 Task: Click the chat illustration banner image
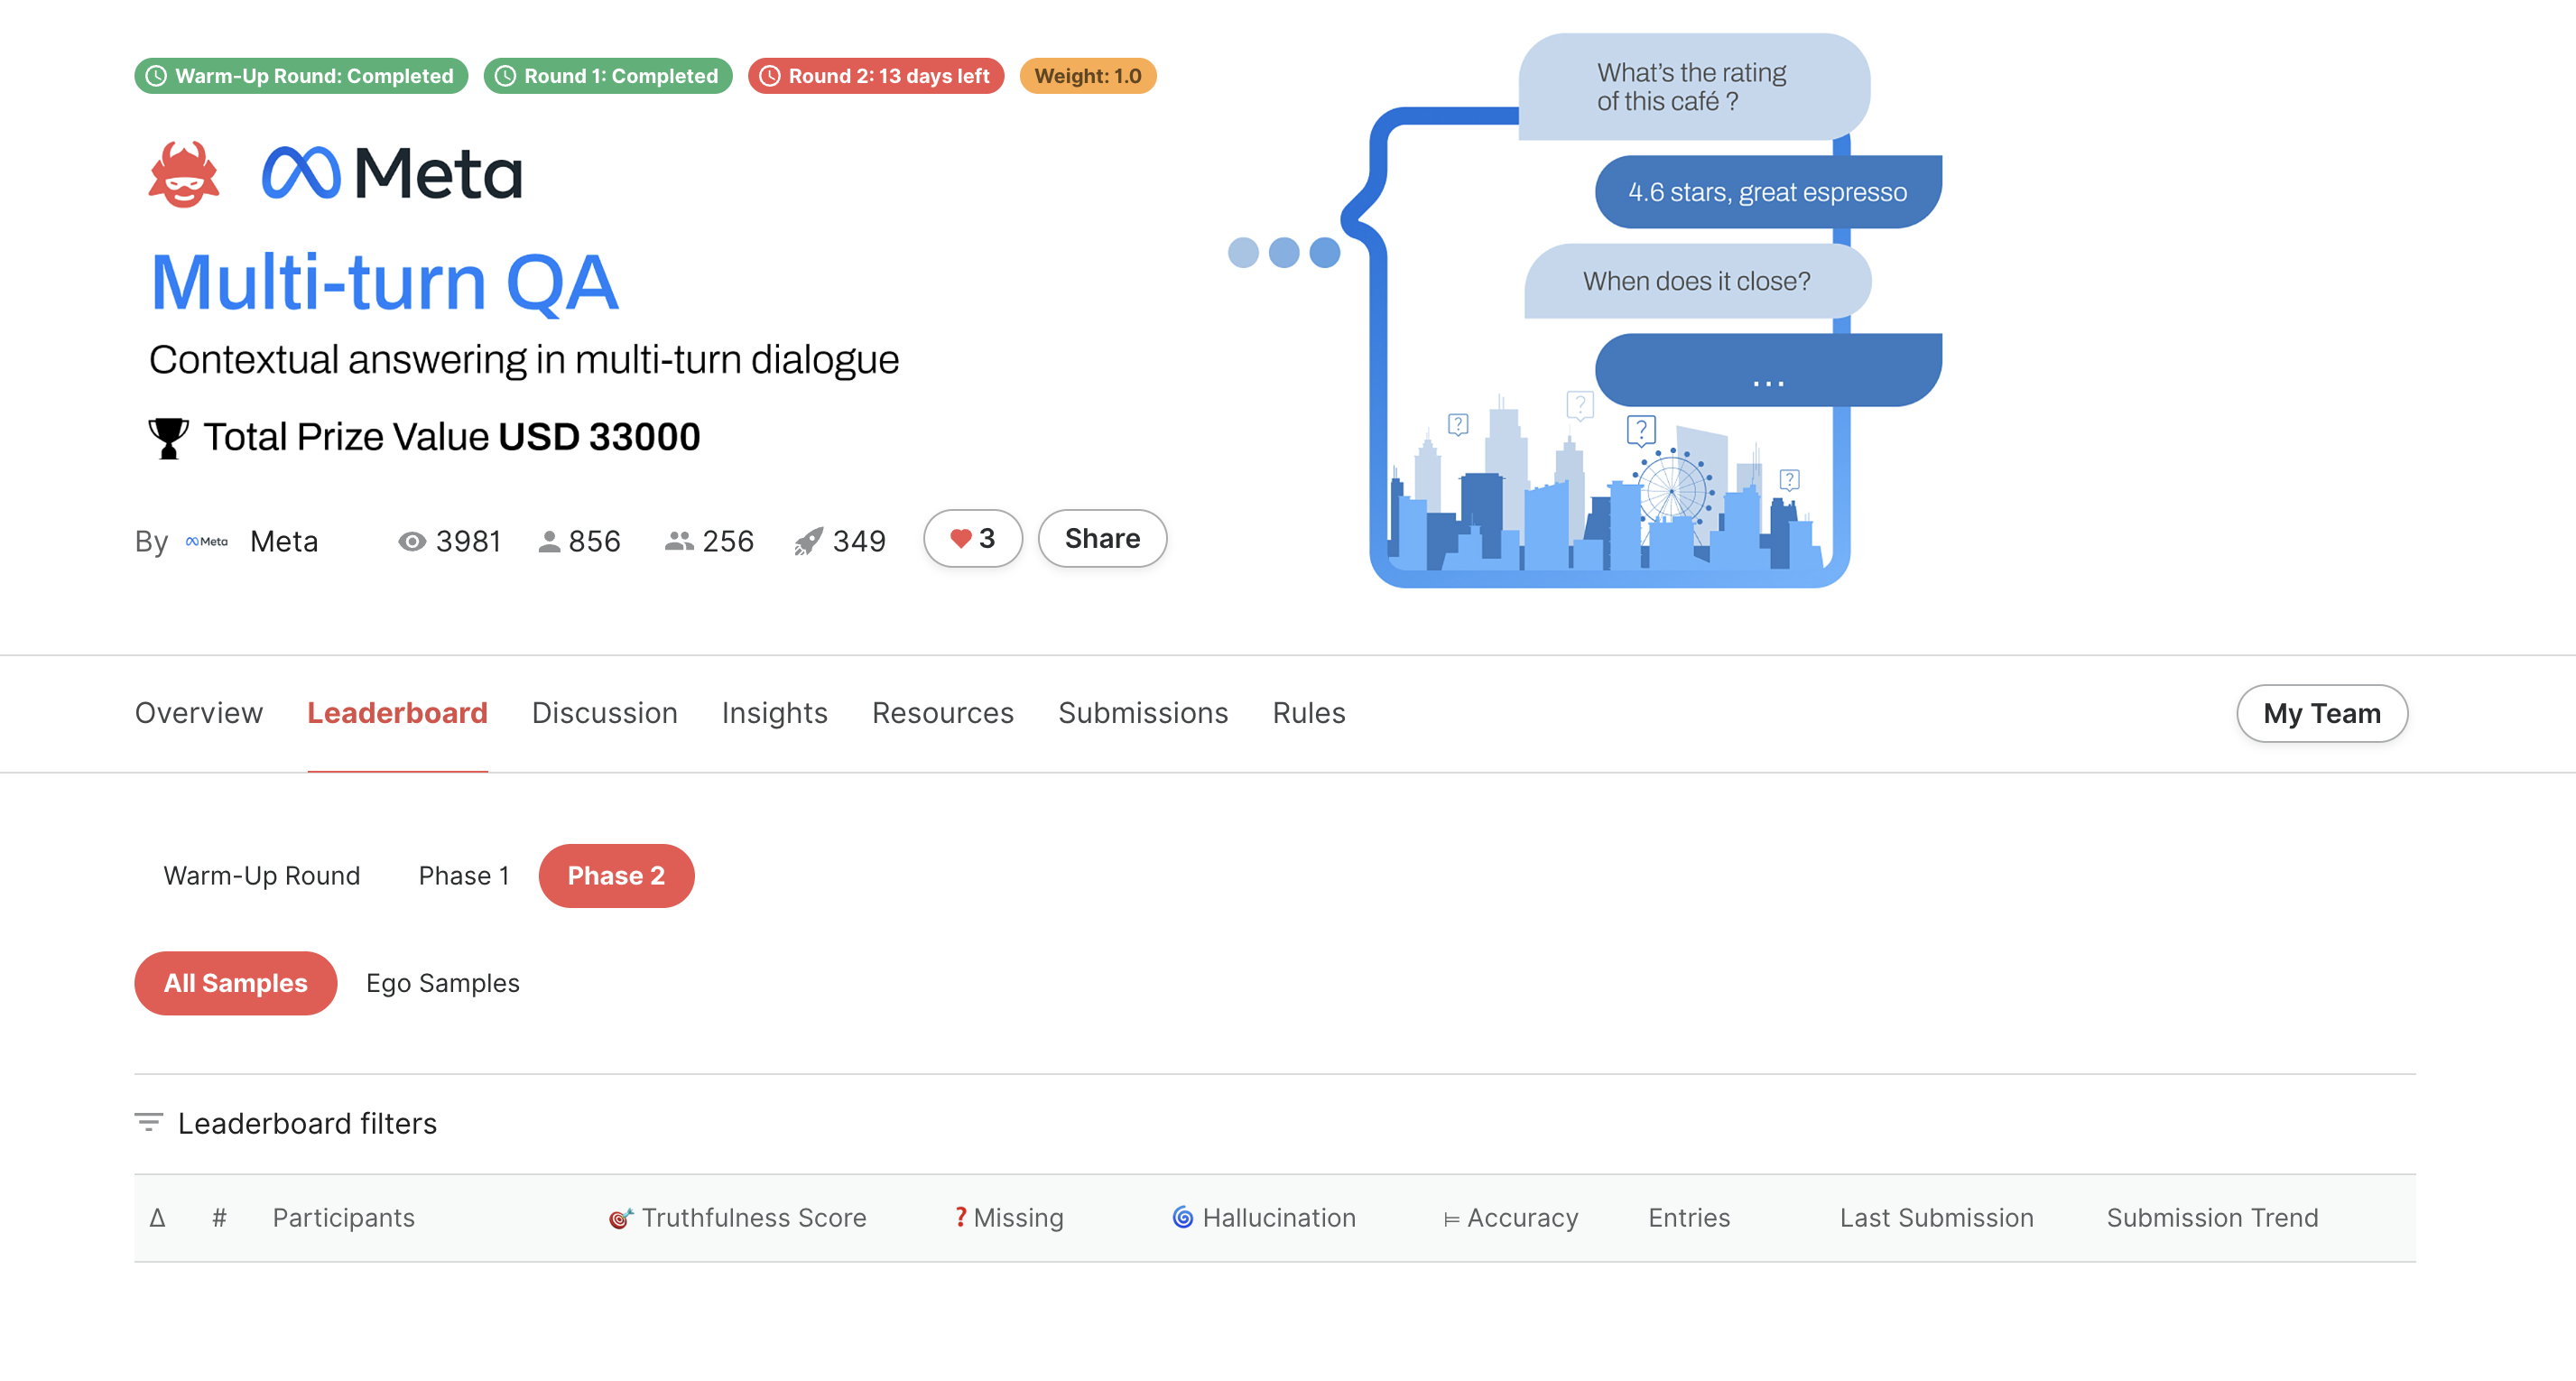(x=1610, y=310)
